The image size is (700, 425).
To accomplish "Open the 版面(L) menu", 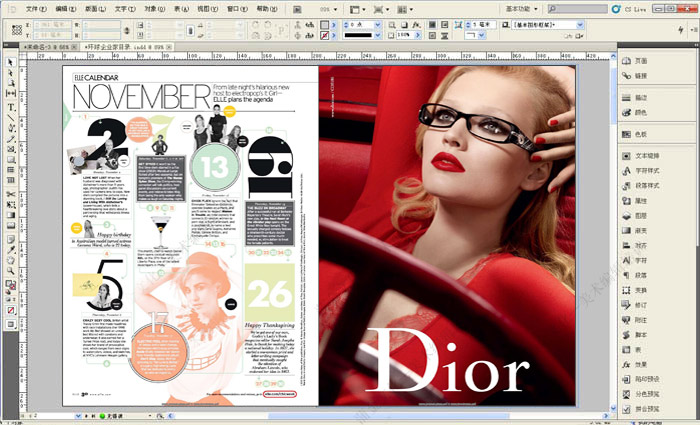I will click(95, 9).
